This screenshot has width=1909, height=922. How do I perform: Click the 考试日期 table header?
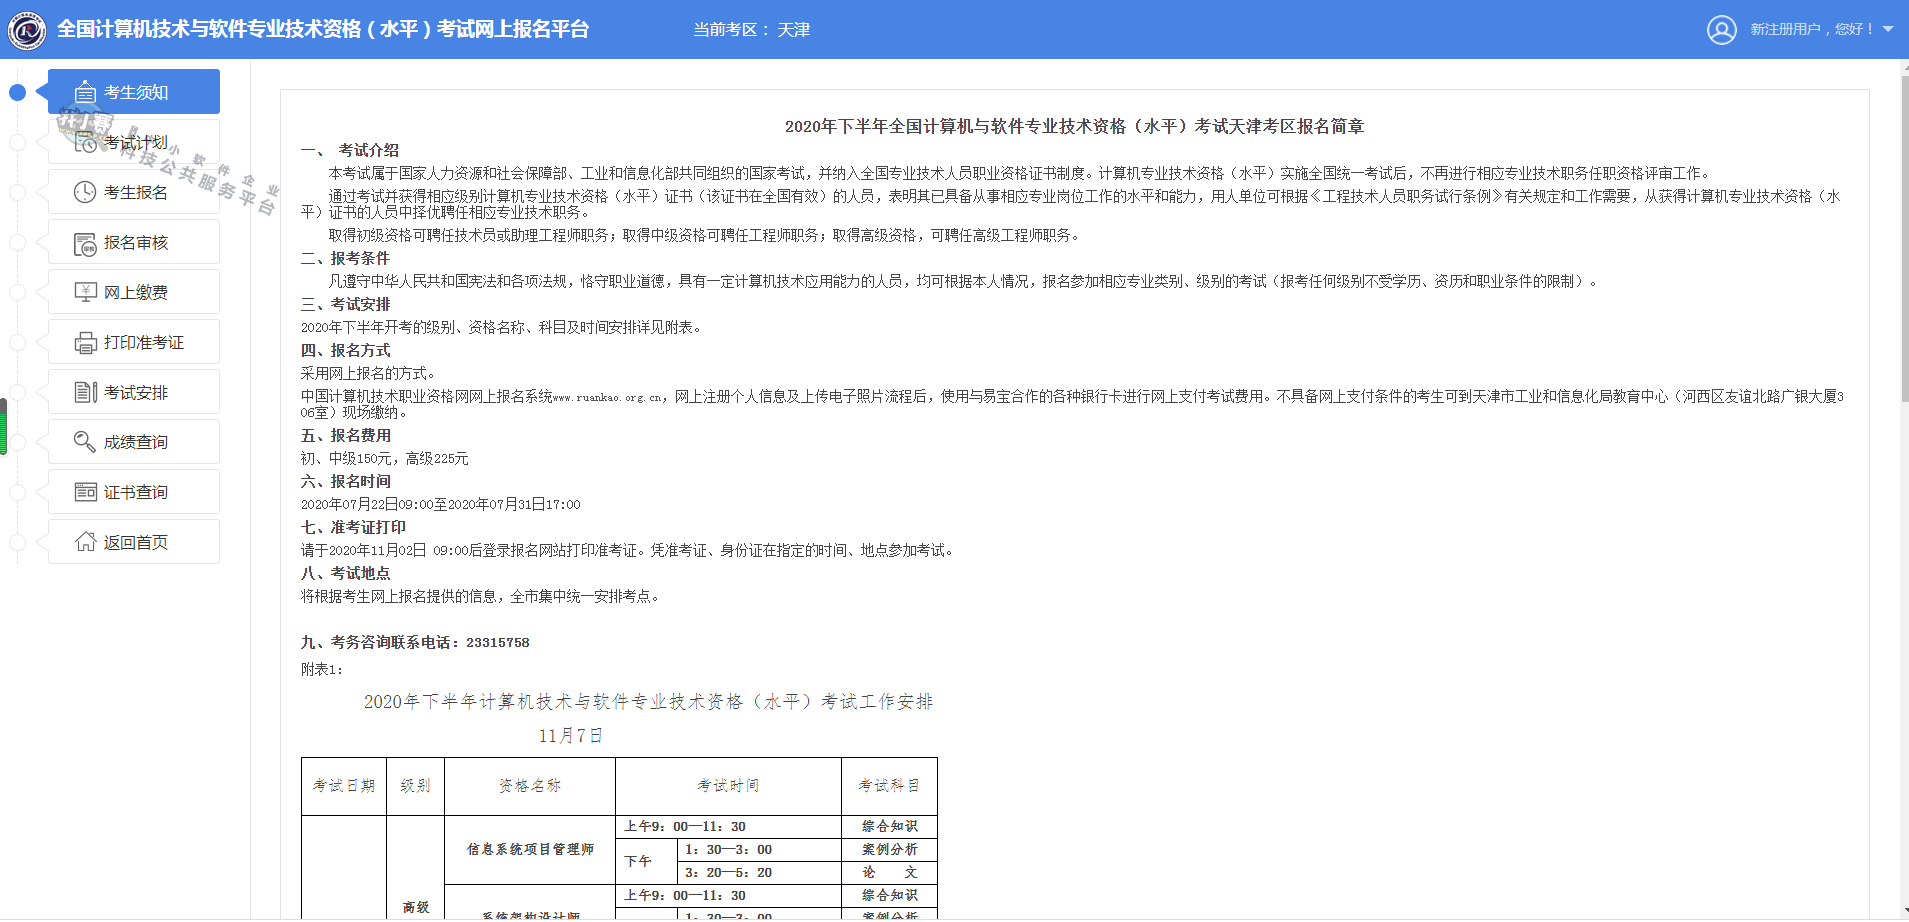(343, 786)
